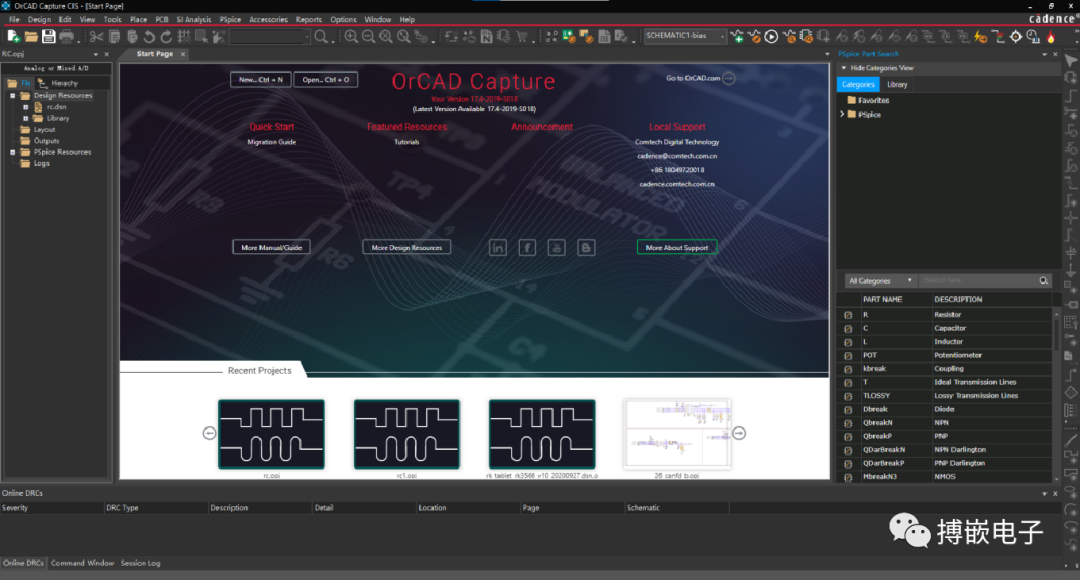Viewport: 1080px width, 580px height.
Task: Click the New Ctrl+N button
Action: tap(260, 80)
